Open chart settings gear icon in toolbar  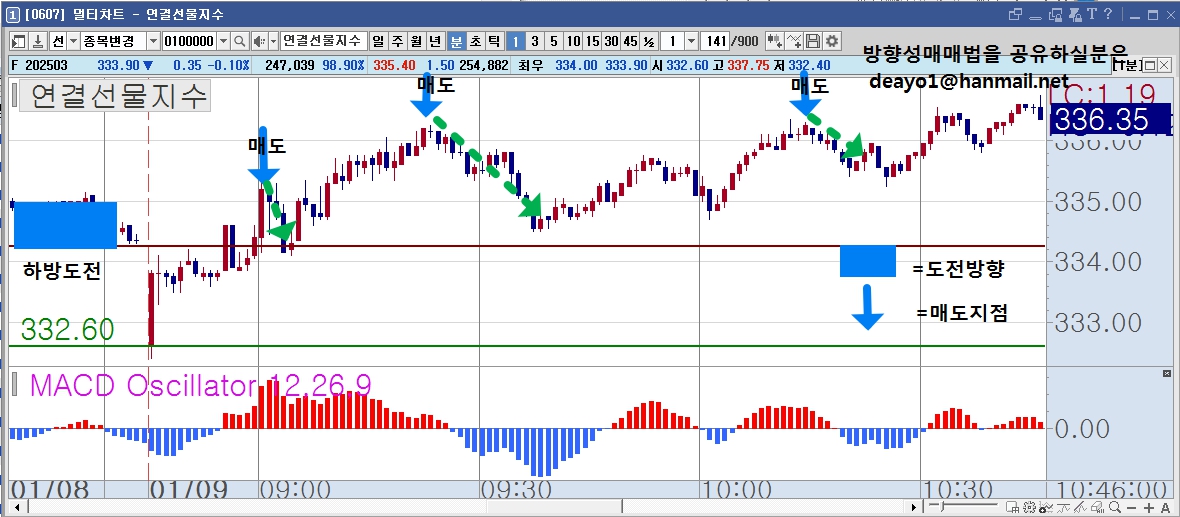(x=831, y=41)
